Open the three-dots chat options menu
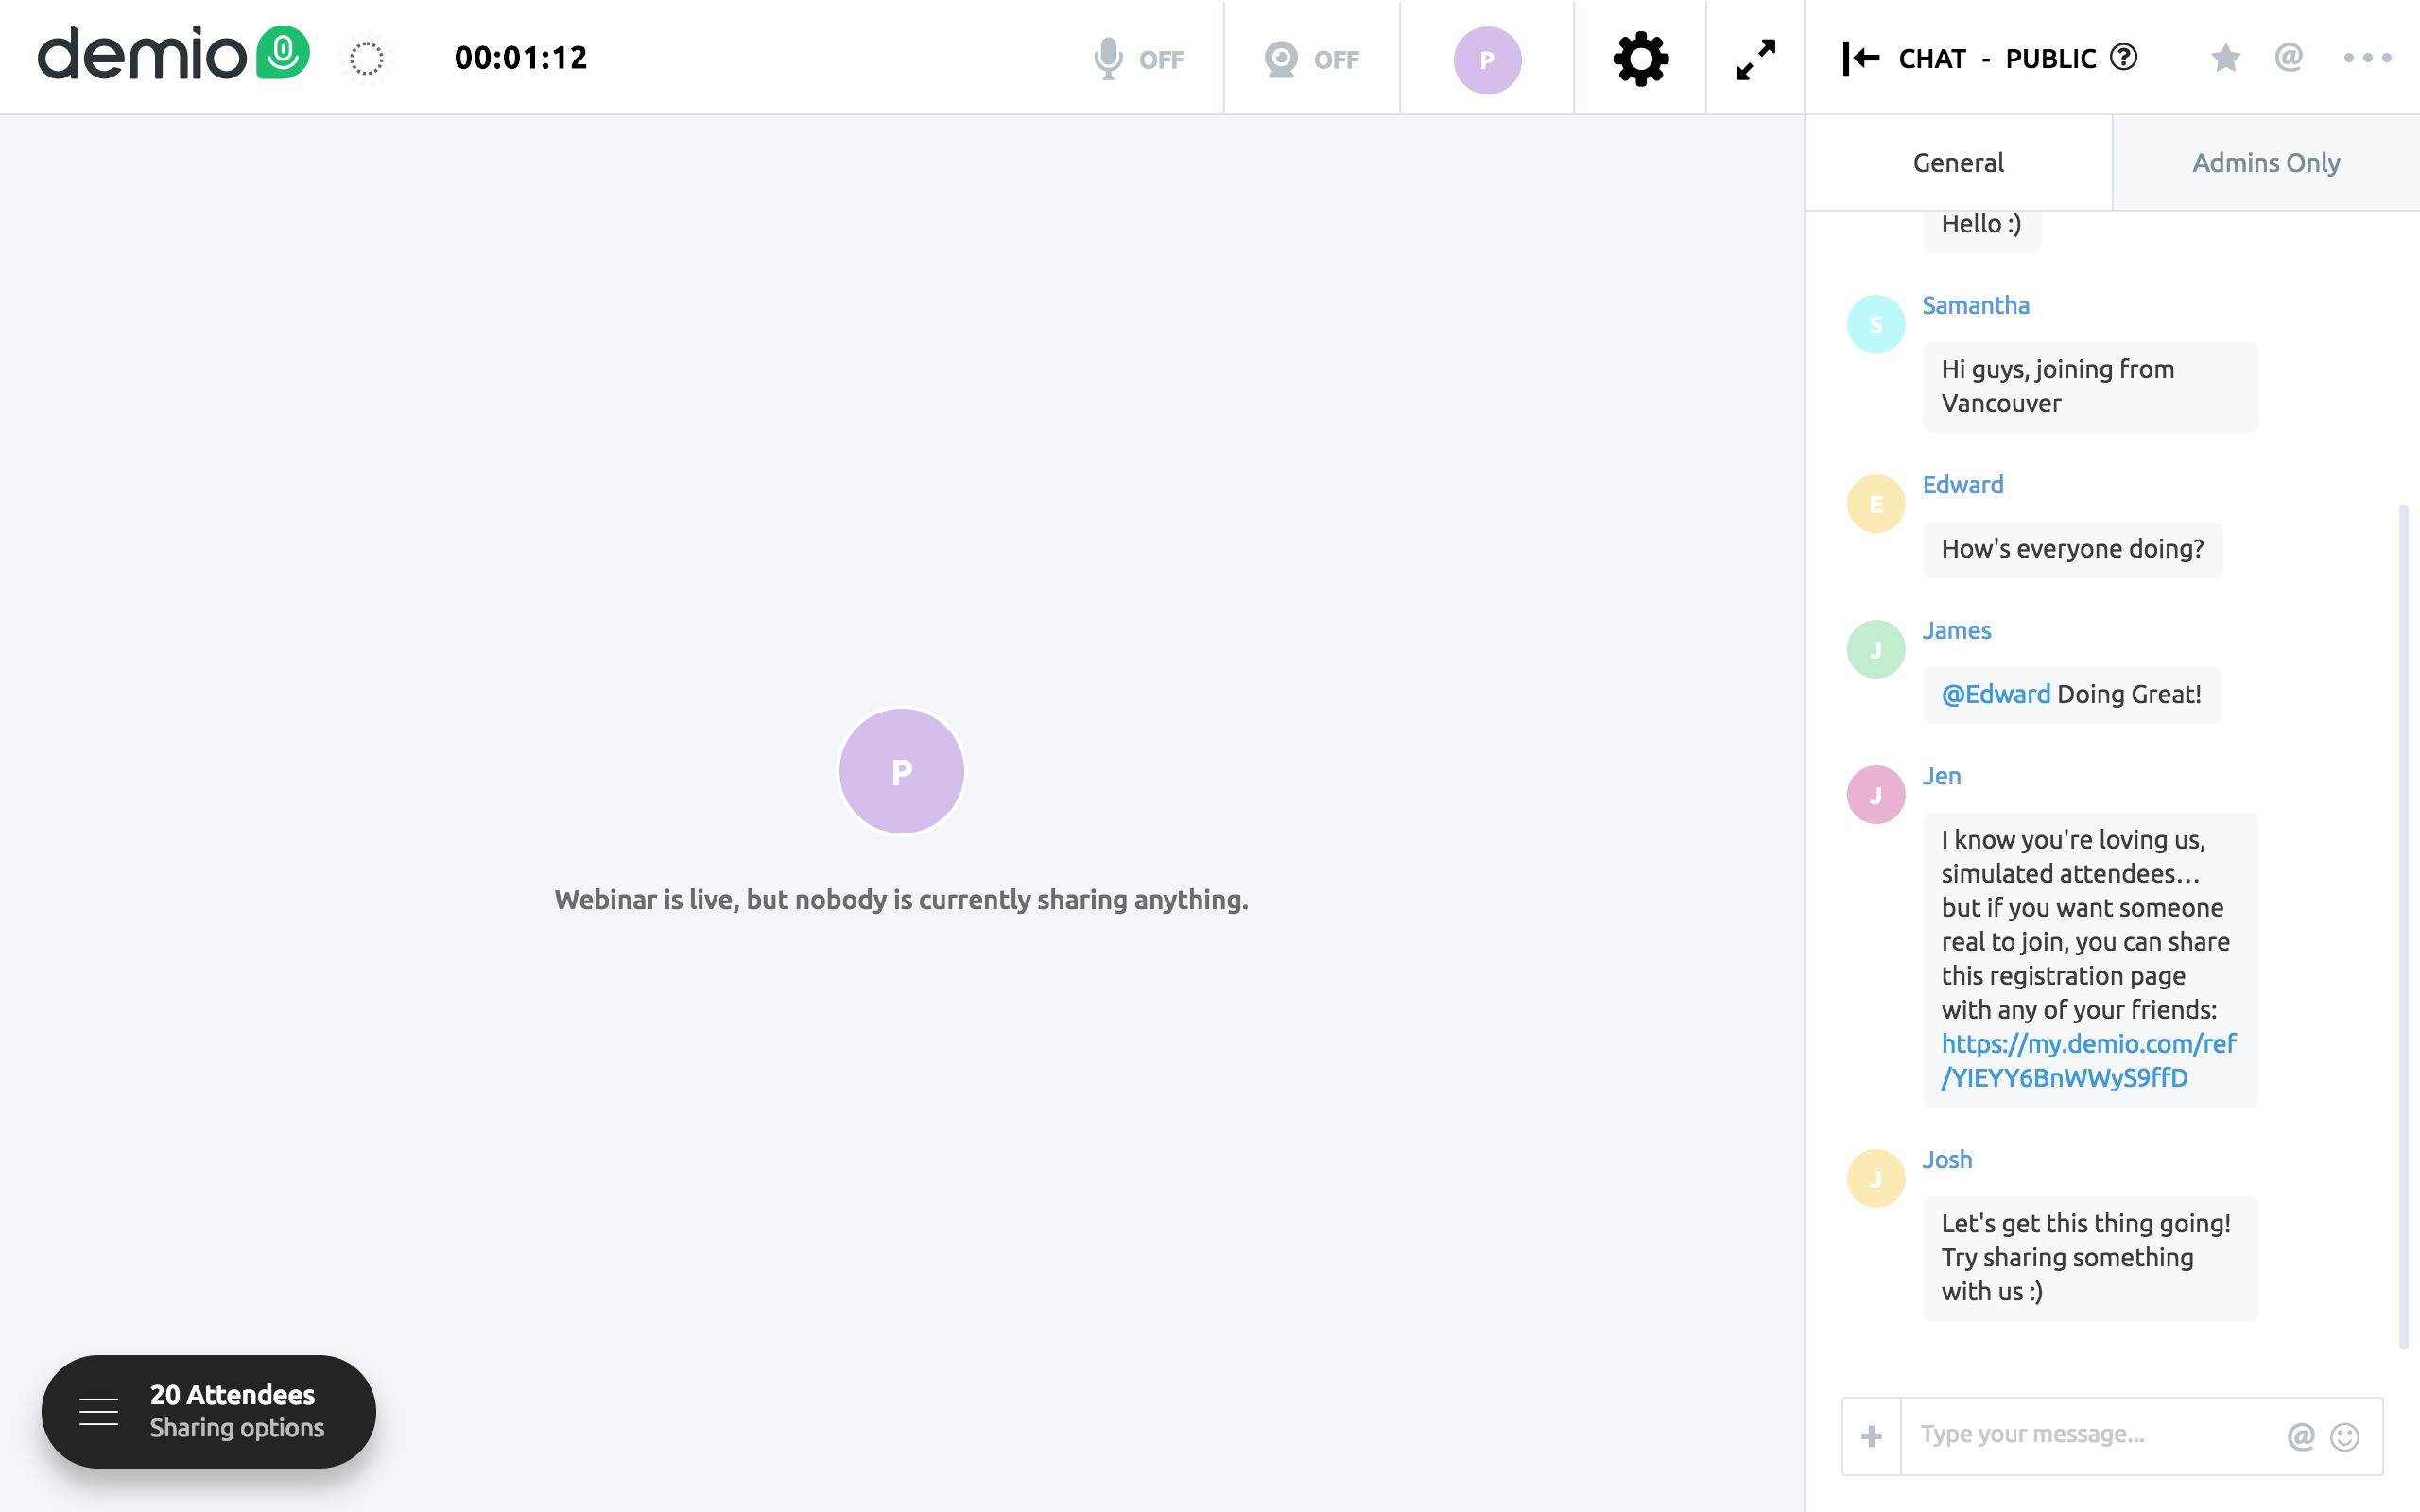This screenshot has height=1512, width=2420. [2367, 58]
